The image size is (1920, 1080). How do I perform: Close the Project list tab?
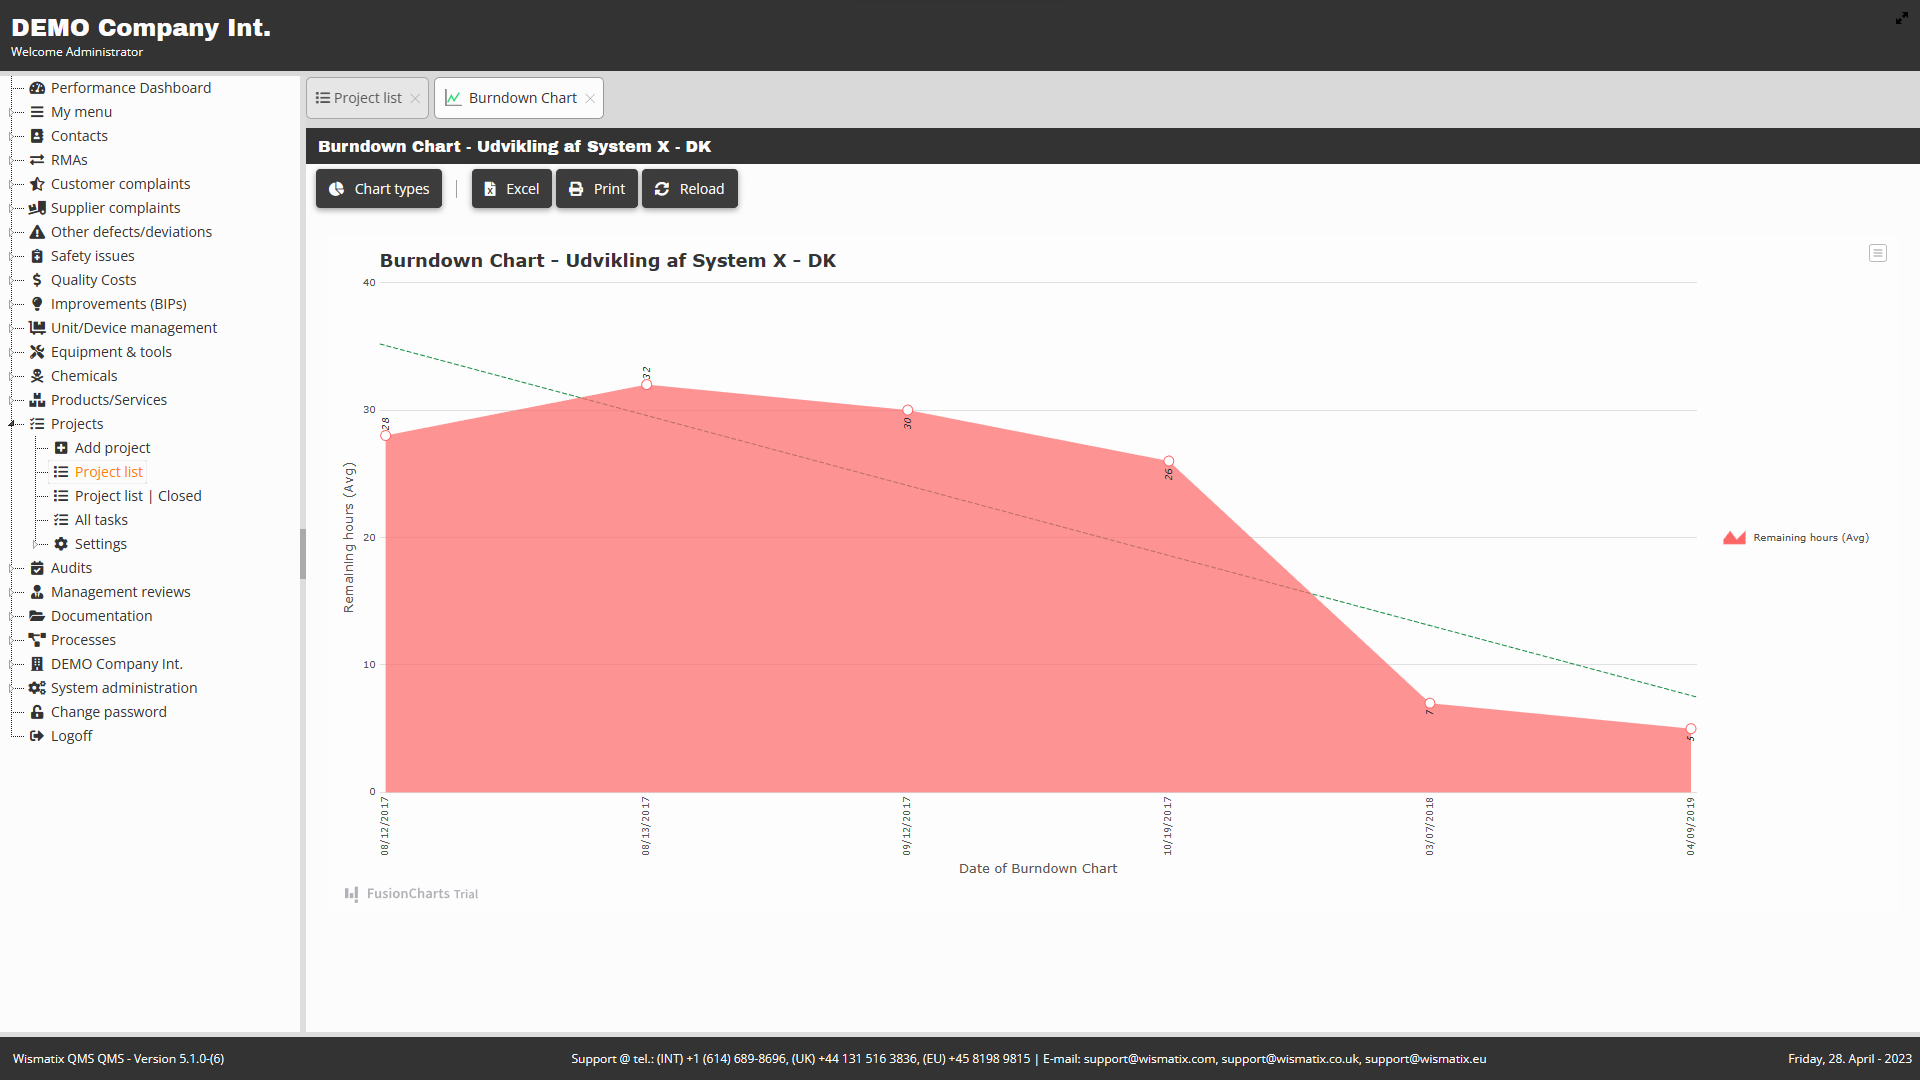point(415,98)
